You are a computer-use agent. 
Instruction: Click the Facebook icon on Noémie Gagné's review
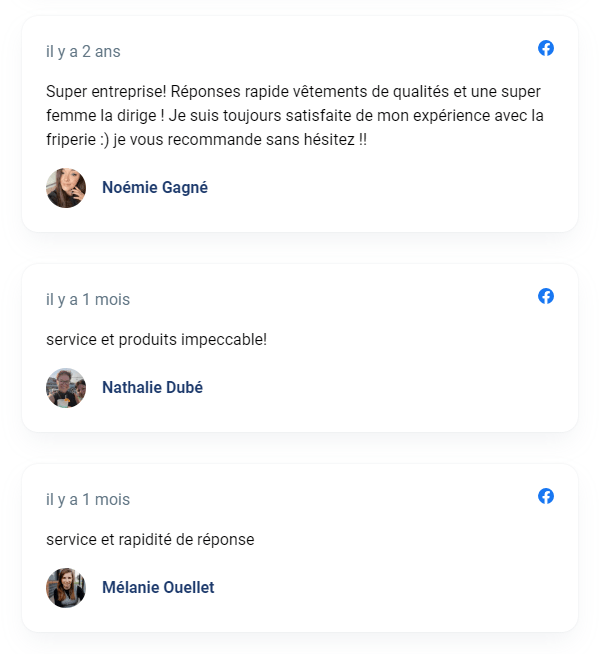546,48
